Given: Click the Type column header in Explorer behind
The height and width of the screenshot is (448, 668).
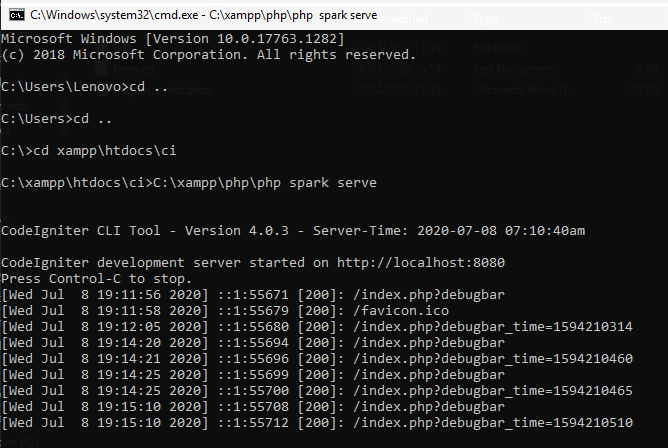Looking at the screenshot, I should [486, 19].
